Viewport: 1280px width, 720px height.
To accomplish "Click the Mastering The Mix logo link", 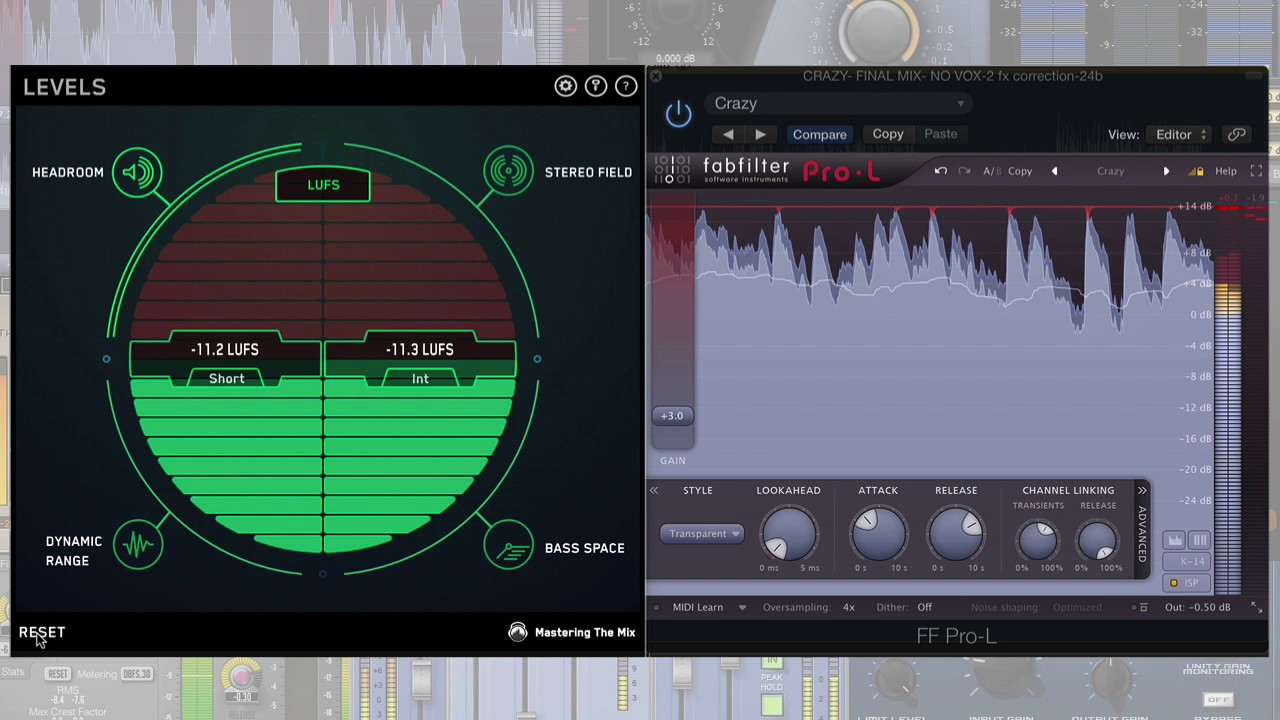I will pos(572,632).
